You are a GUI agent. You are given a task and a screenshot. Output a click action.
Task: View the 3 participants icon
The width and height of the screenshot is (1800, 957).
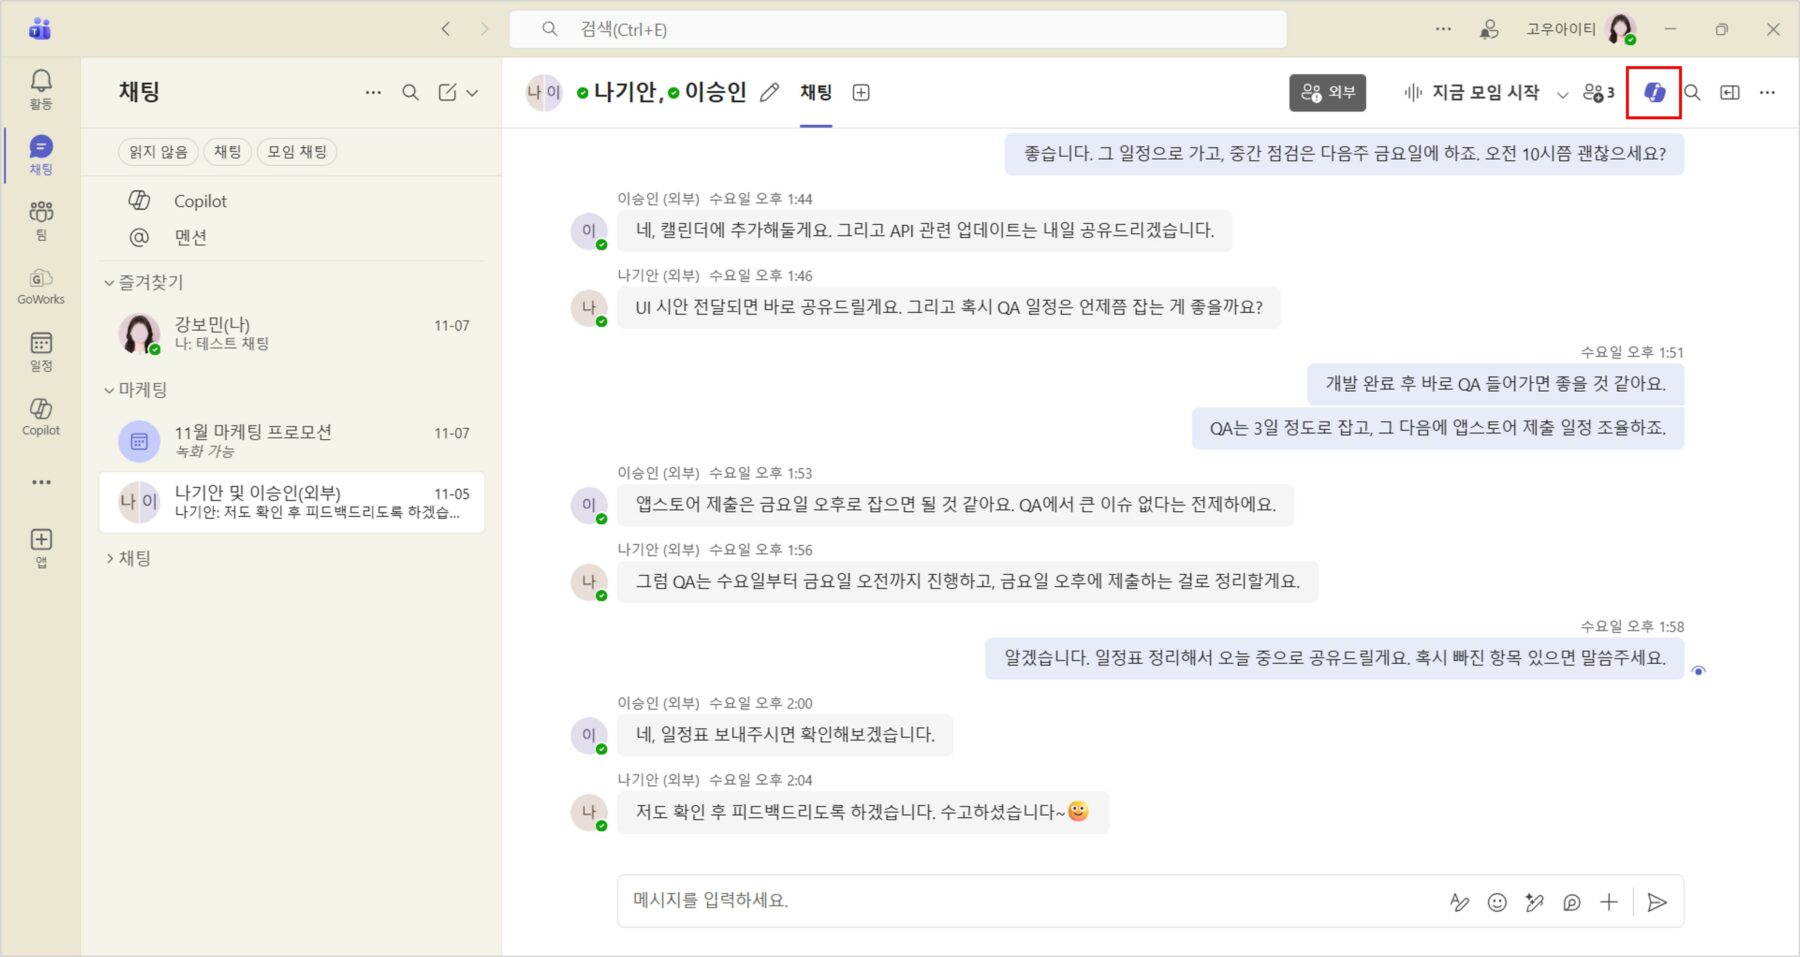(1598, 93)
